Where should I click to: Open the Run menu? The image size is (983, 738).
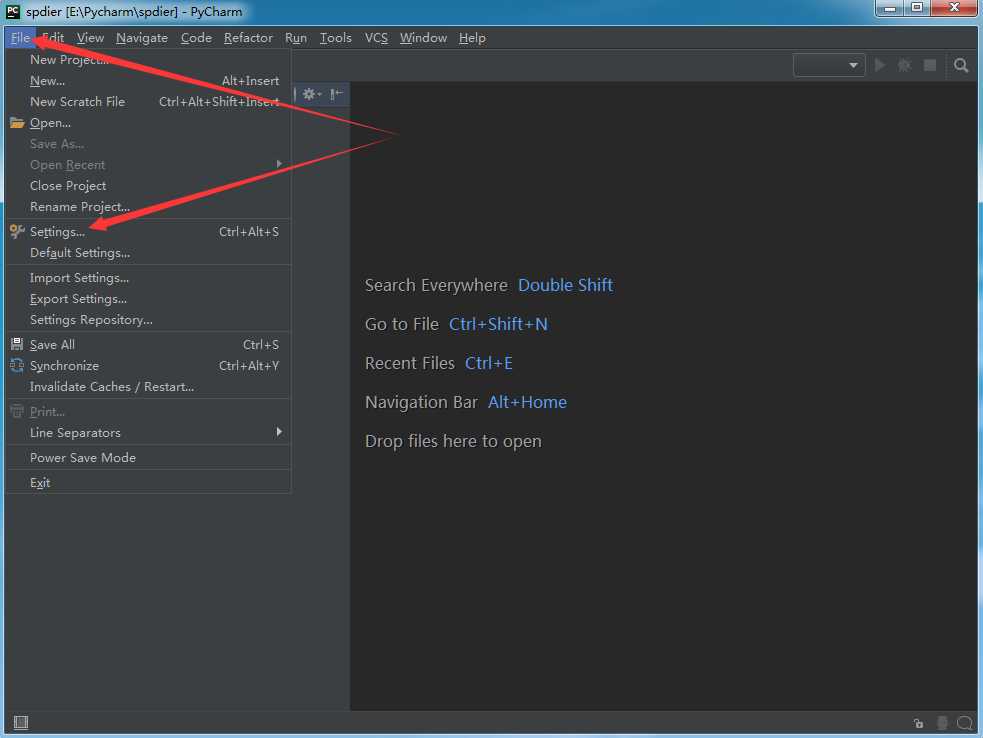(x=296, y=38)
